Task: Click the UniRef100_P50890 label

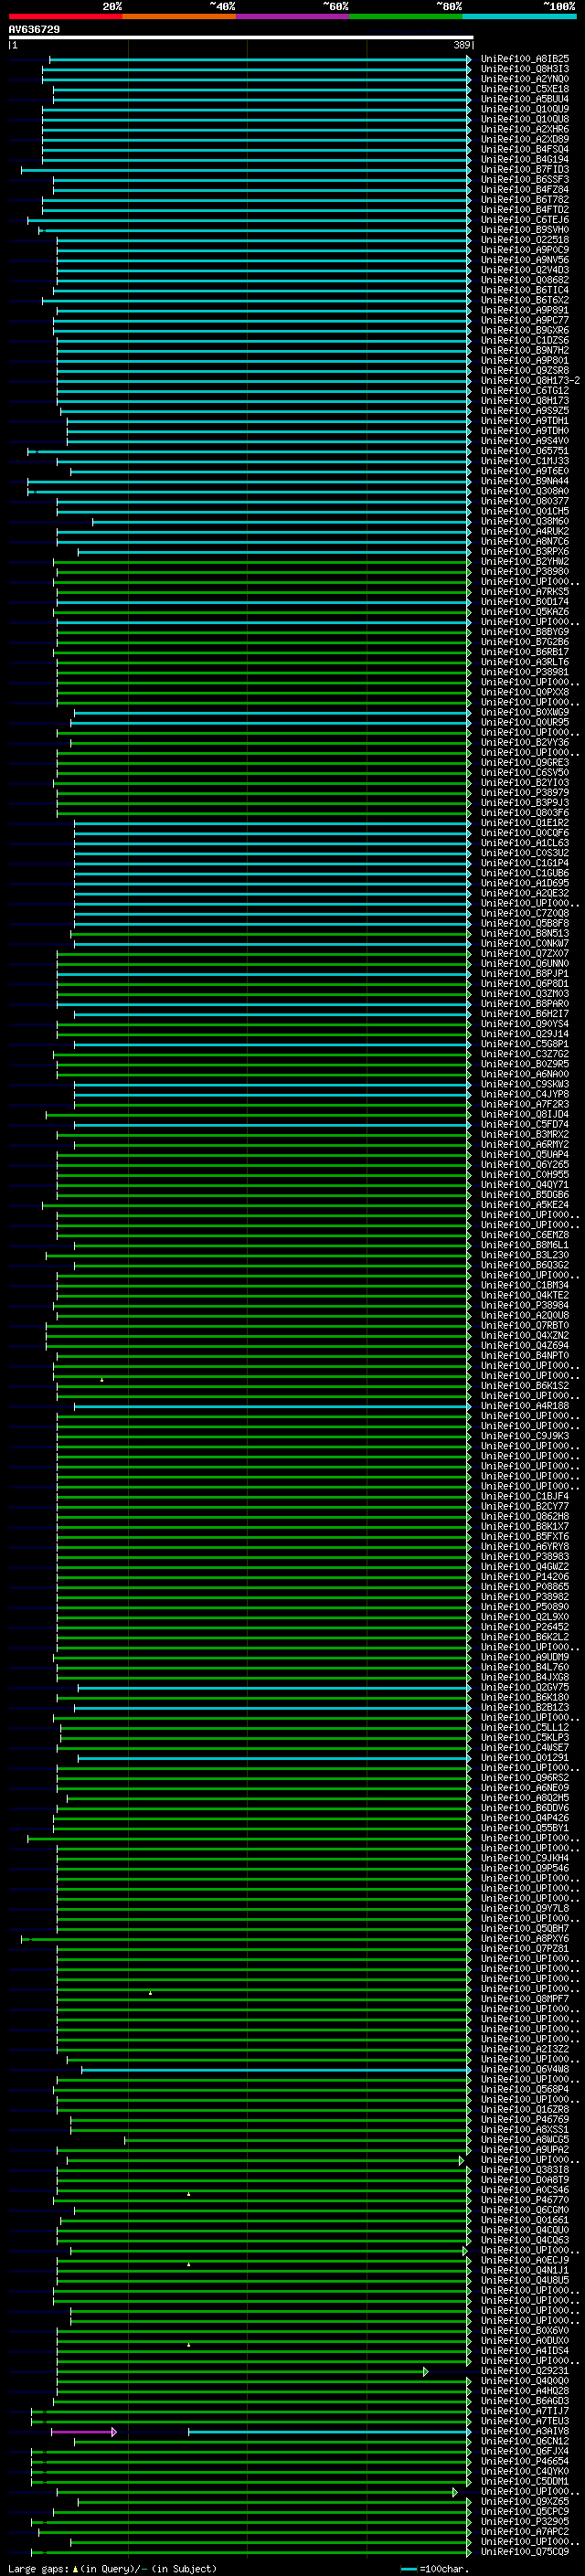Action: 524,1608
